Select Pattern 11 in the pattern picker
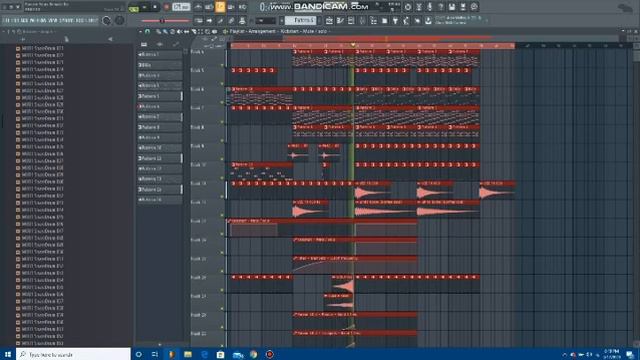The height and width of the screenshot is (360, 640). tap(160, 158)
